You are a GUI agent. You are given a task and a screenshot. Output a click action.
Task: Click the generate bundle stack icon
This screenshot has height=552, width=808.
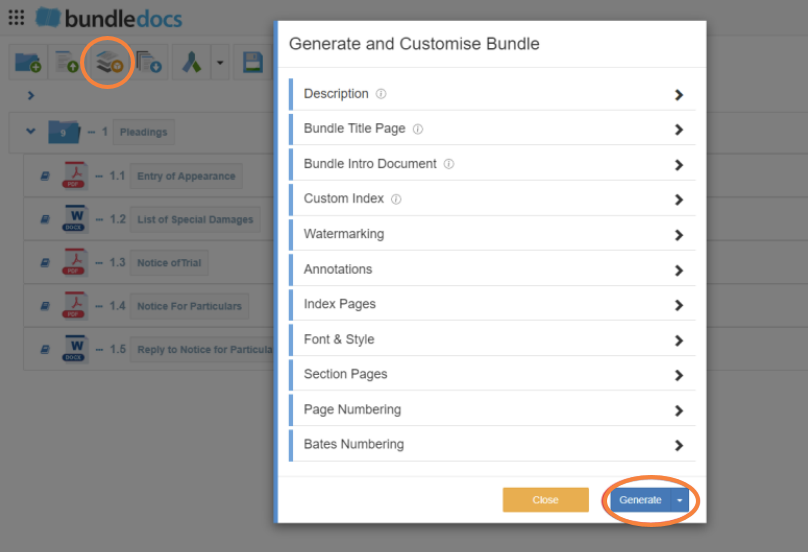point(109,62)
